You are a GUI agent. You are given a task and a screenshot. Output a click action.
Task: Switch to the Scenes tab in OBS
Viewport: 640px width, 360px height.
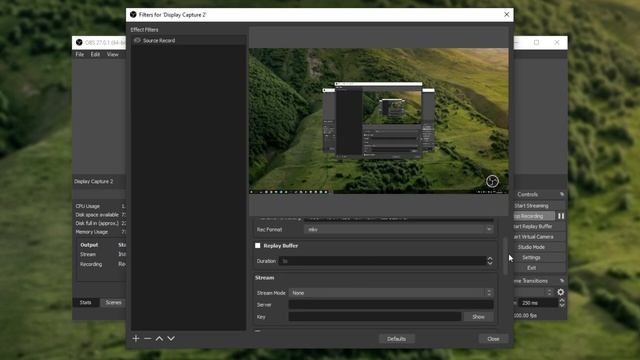pos(113,302)
